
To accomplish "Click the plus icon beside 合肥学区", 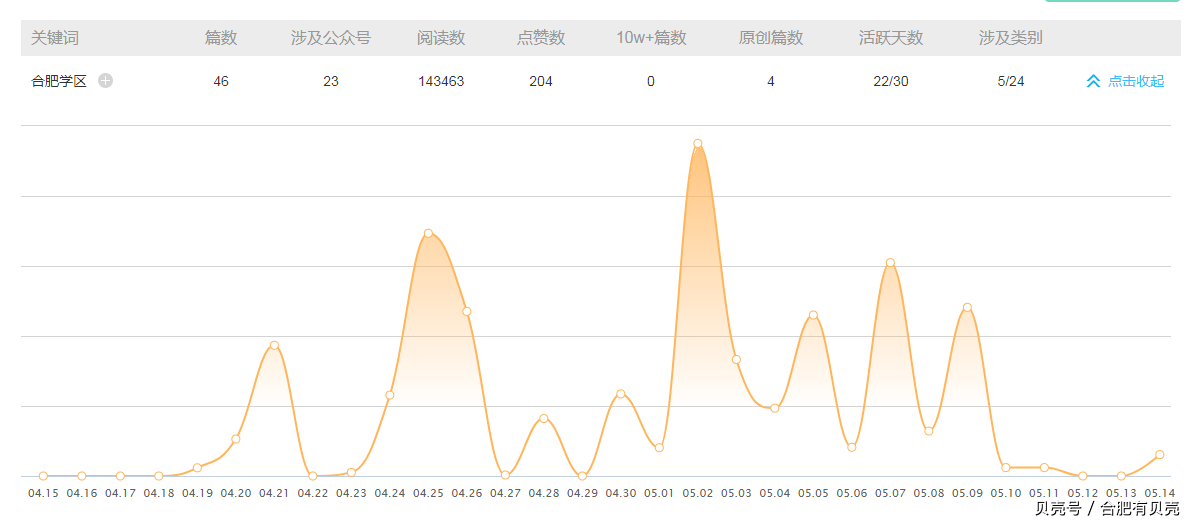I will pyautogui.click(x=105, y=81).
